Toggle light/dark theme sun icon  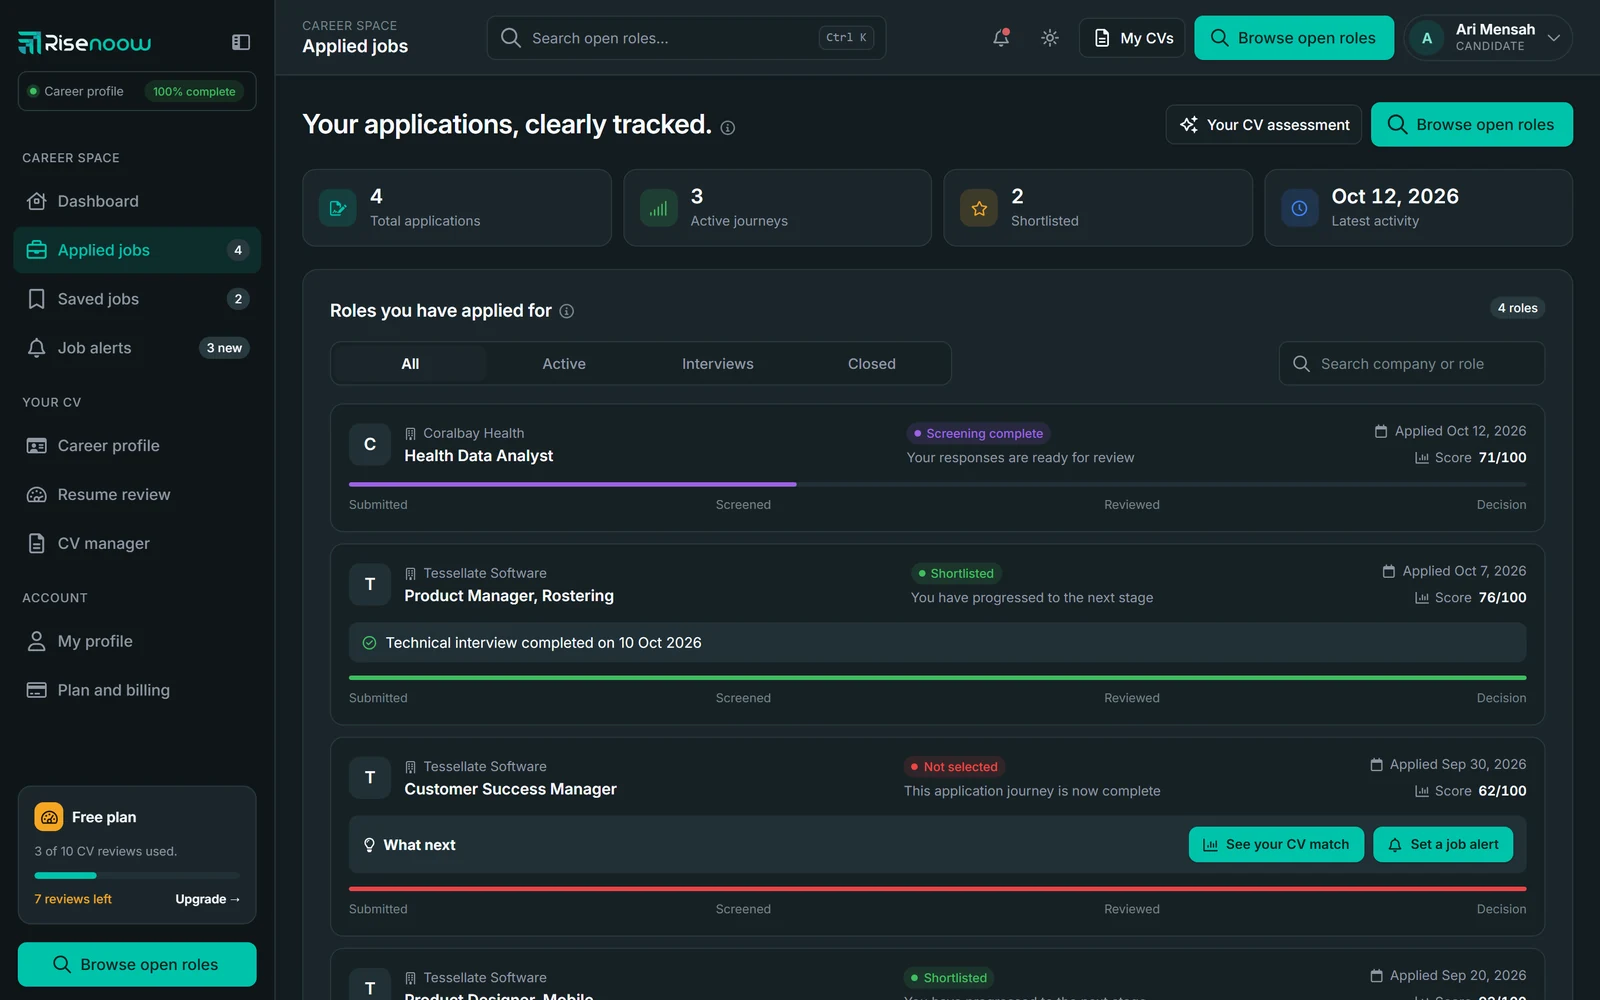(x=1049, y=38)
